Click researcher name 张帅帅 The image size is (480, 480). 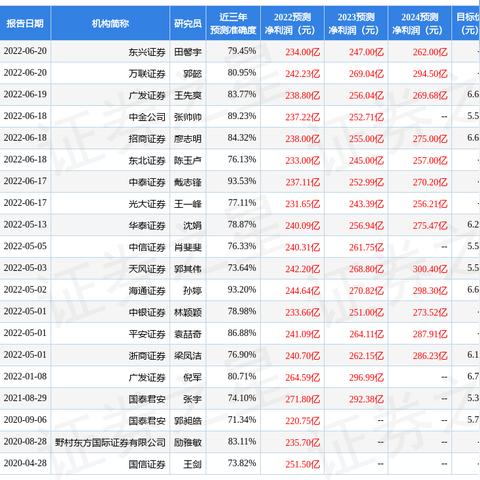click(x=188, y=117)
